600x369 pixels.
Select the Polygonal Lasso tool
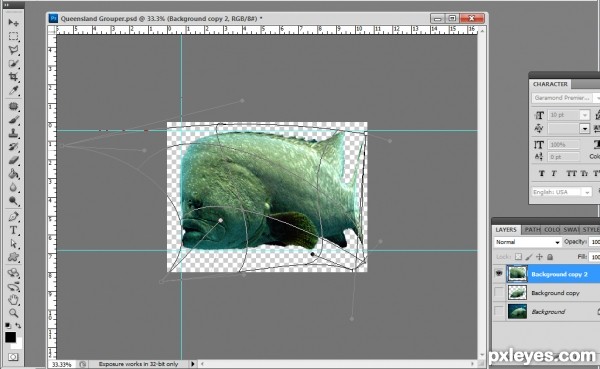tap(13, 50)
